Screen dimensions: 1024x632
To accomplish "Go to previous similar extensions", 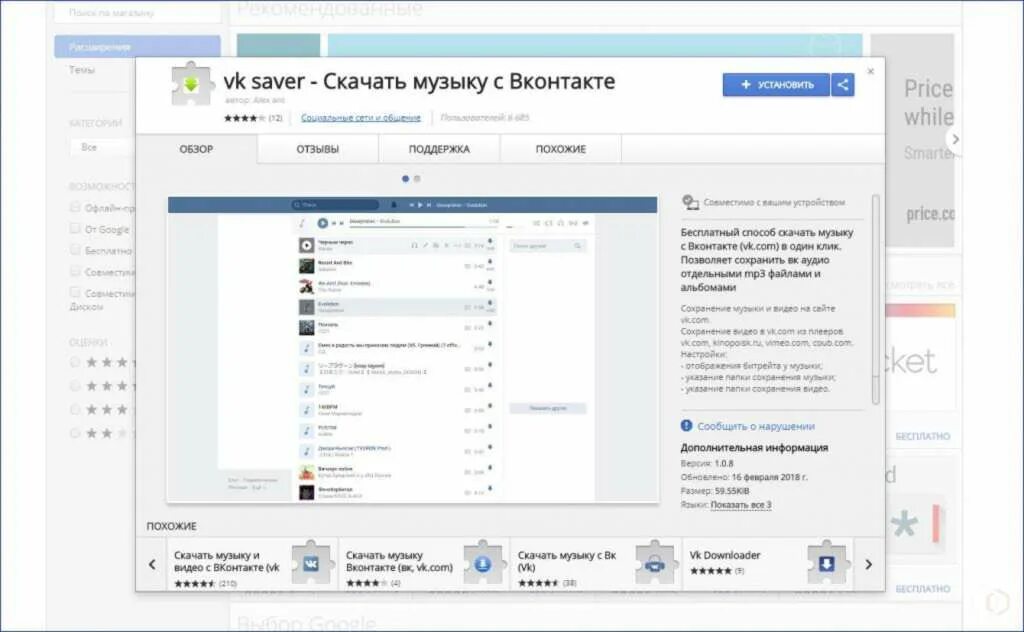I will coord(152,564).
